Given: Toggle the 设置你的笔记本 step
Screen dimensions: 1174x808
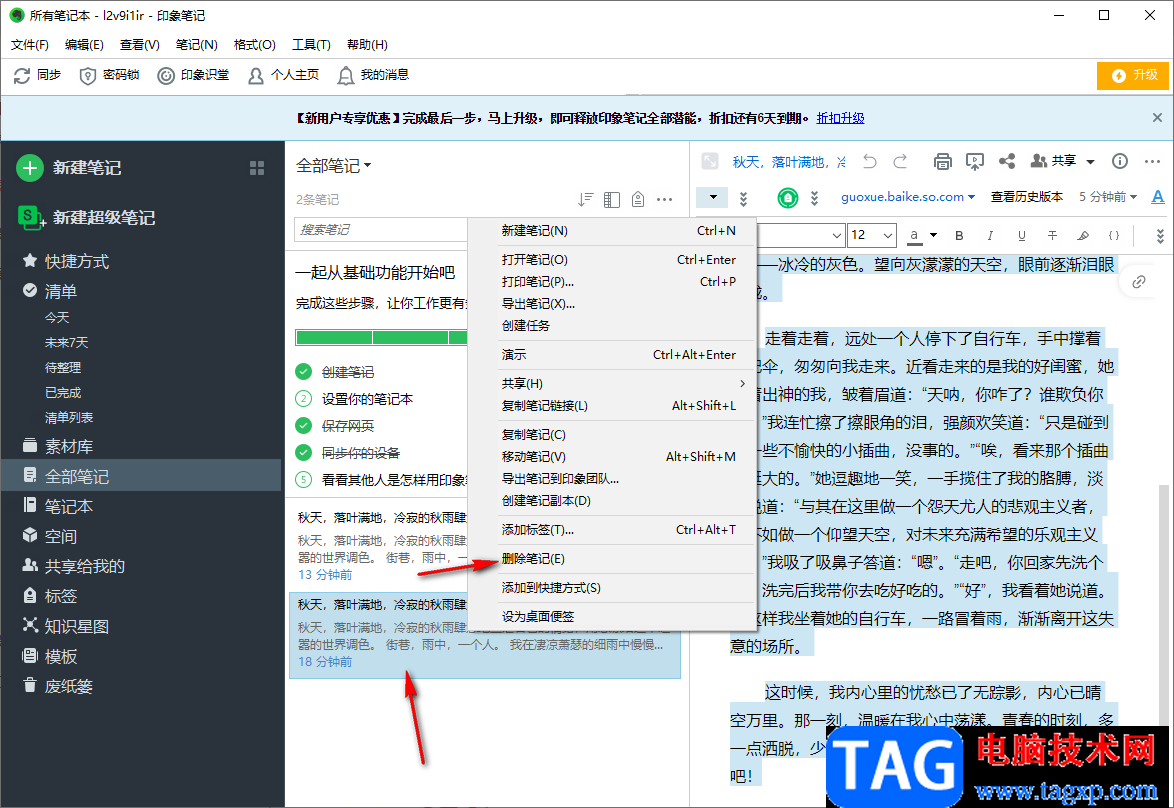Looking at the screenshot, I should coord(303,398).
